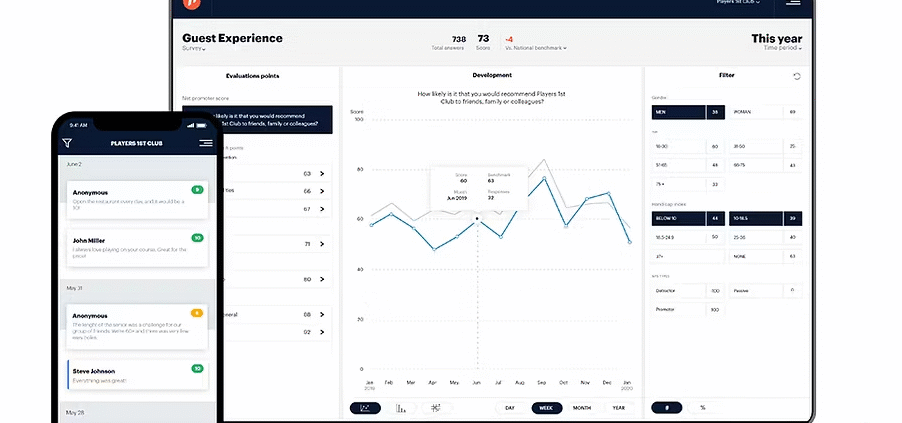The image size is (902, 423).
Task: Select the scatter chart view icon
Action: [435, 408]
